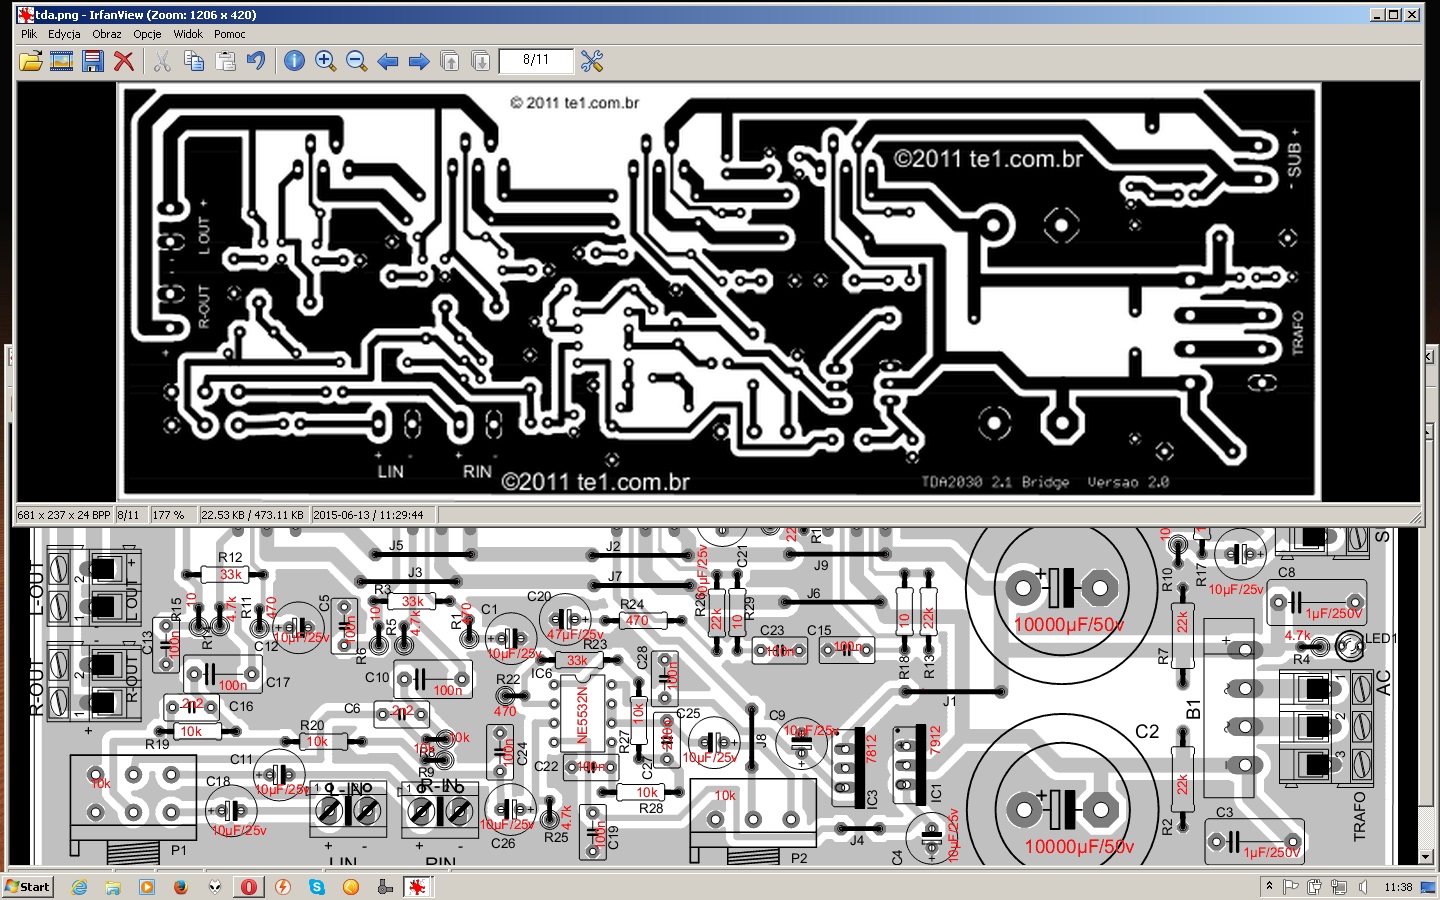Go to next image with right arrow
This screenshot has height=900, width=1440.
tap(419, 61)
